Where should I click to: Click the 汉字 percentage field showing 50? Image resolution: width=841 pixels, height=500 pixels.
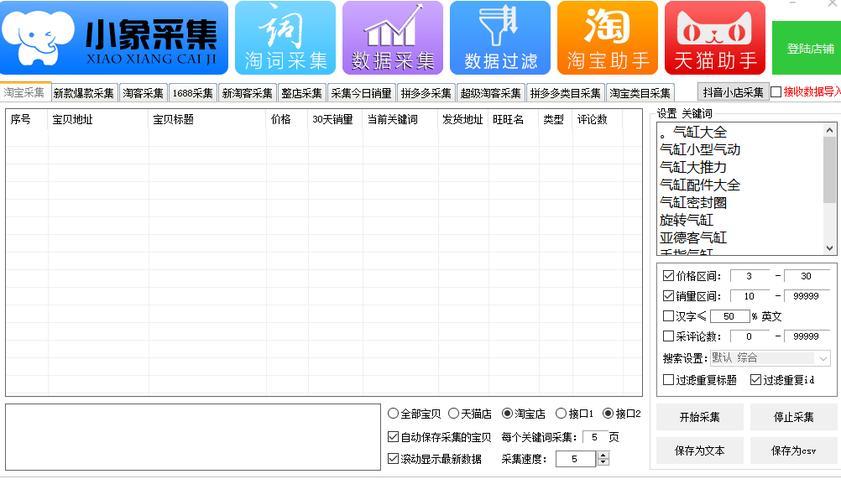729,316
